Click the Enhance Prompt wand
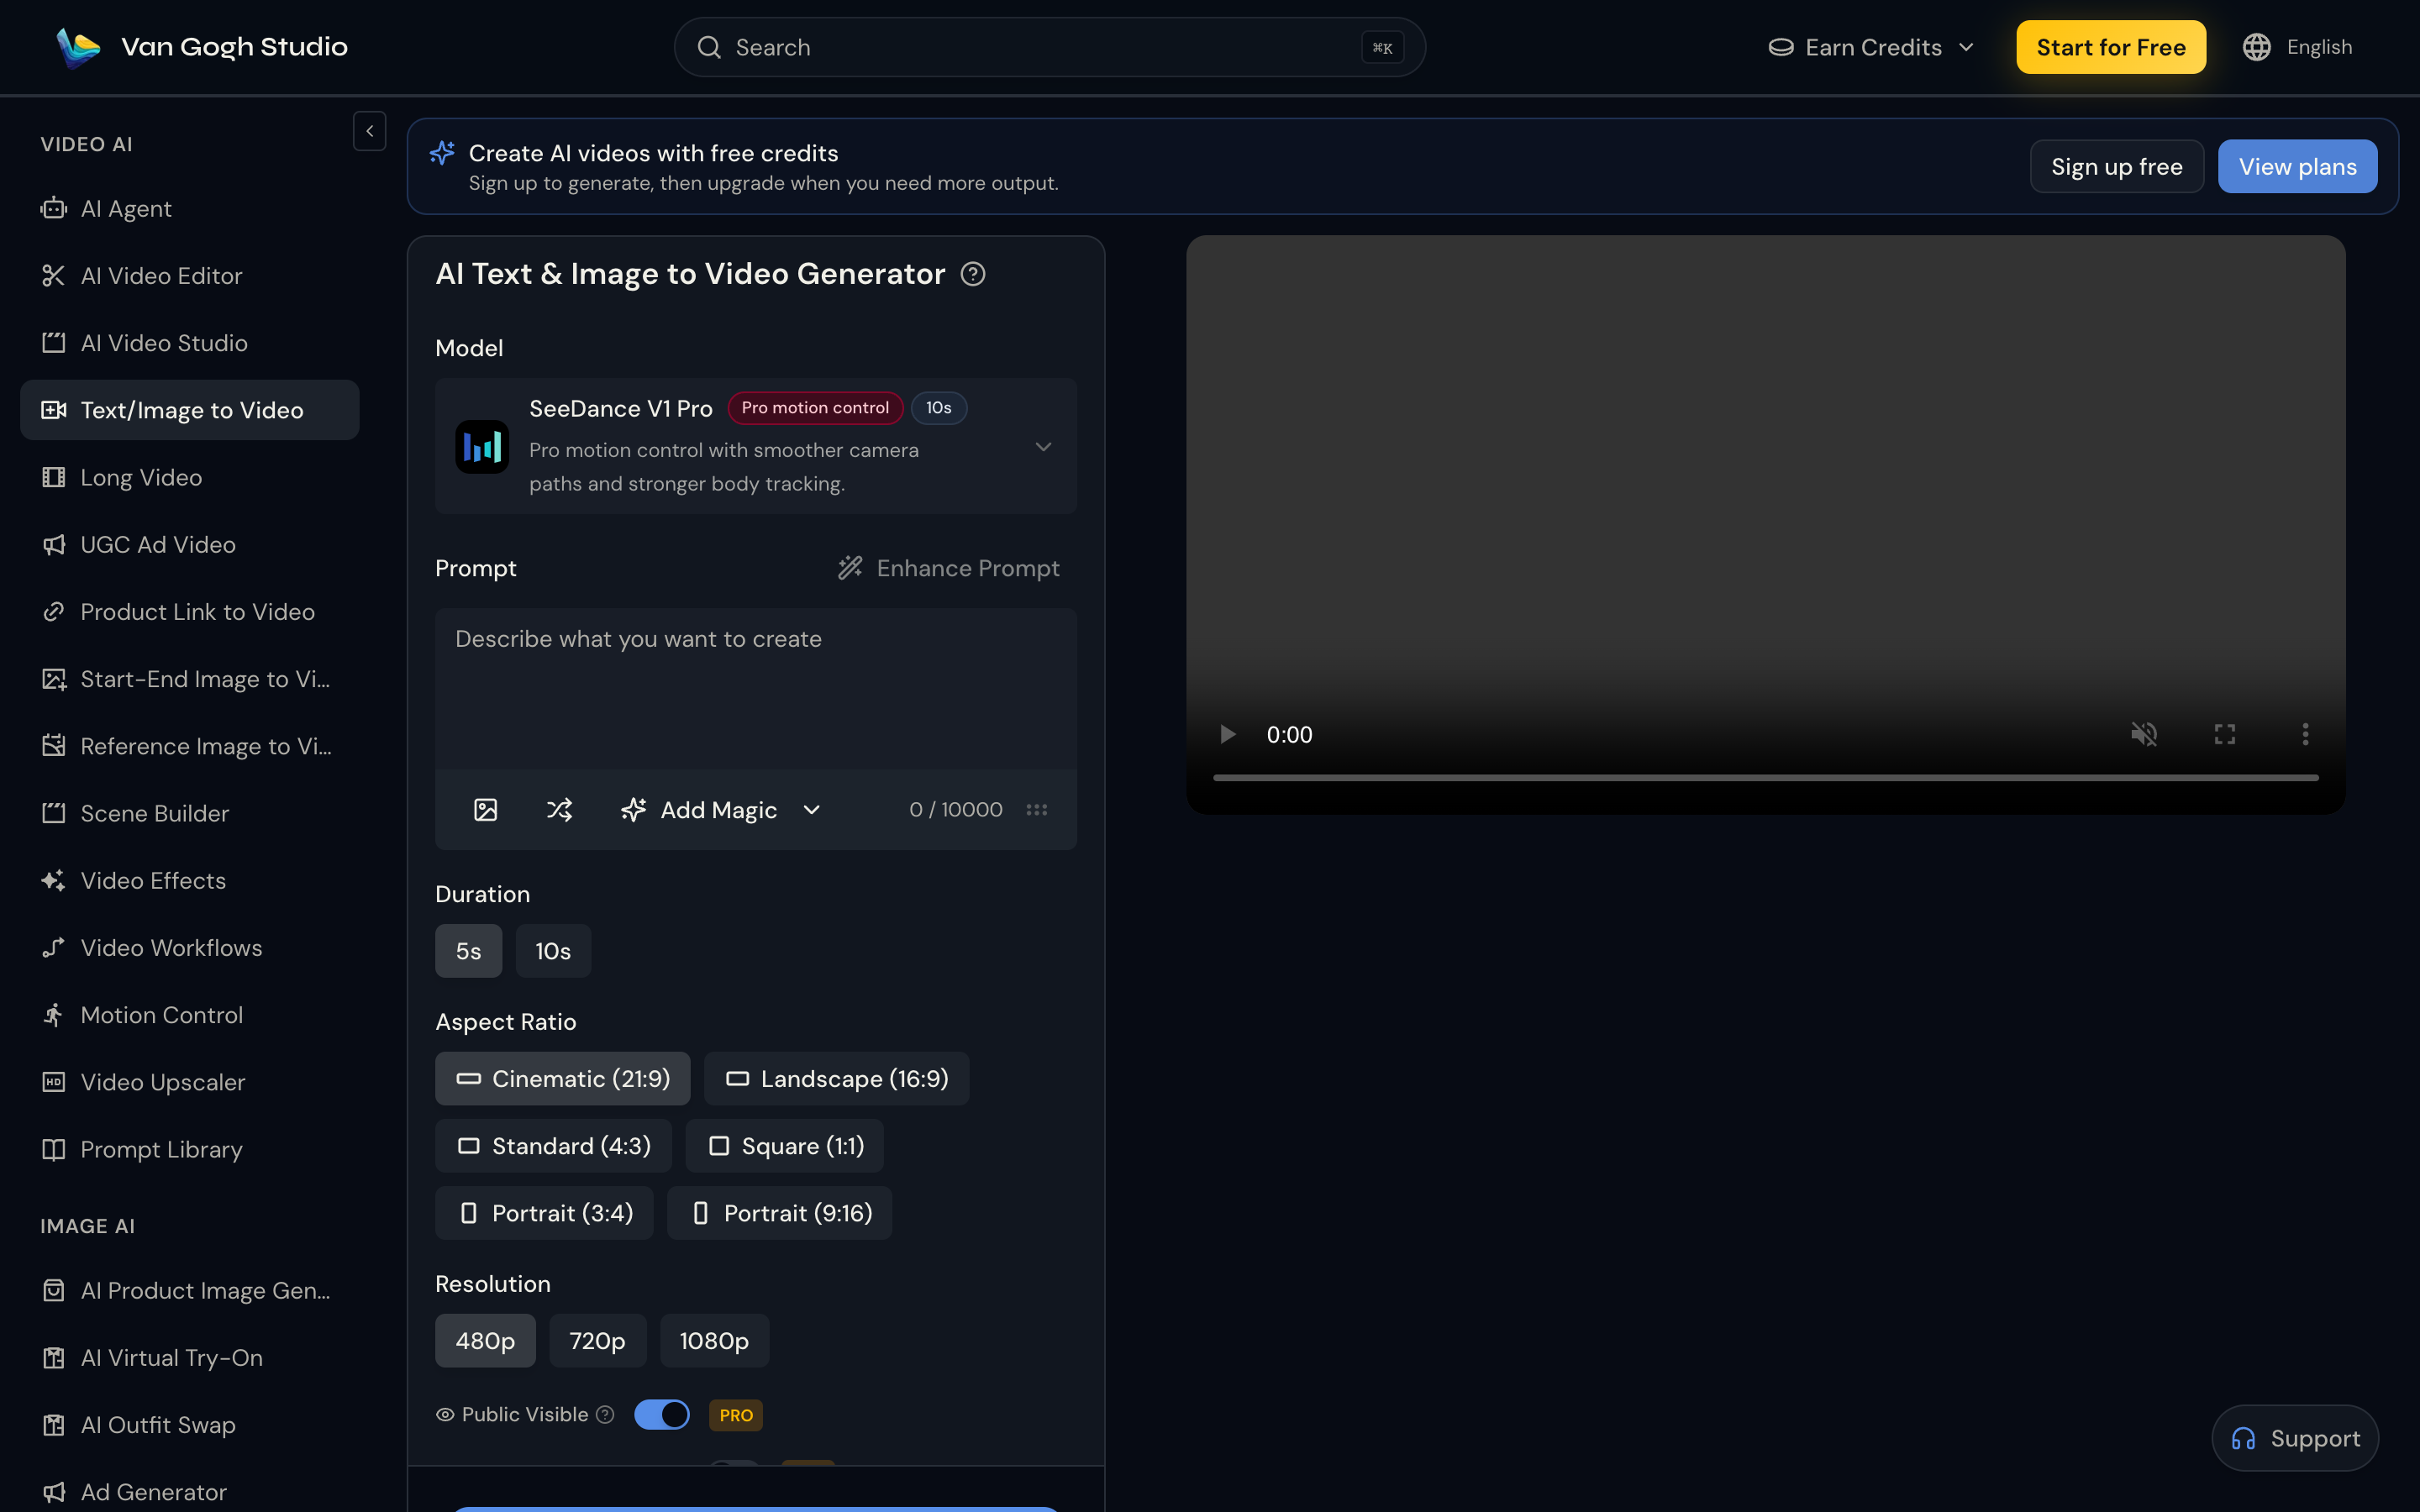 pos(948,568)
